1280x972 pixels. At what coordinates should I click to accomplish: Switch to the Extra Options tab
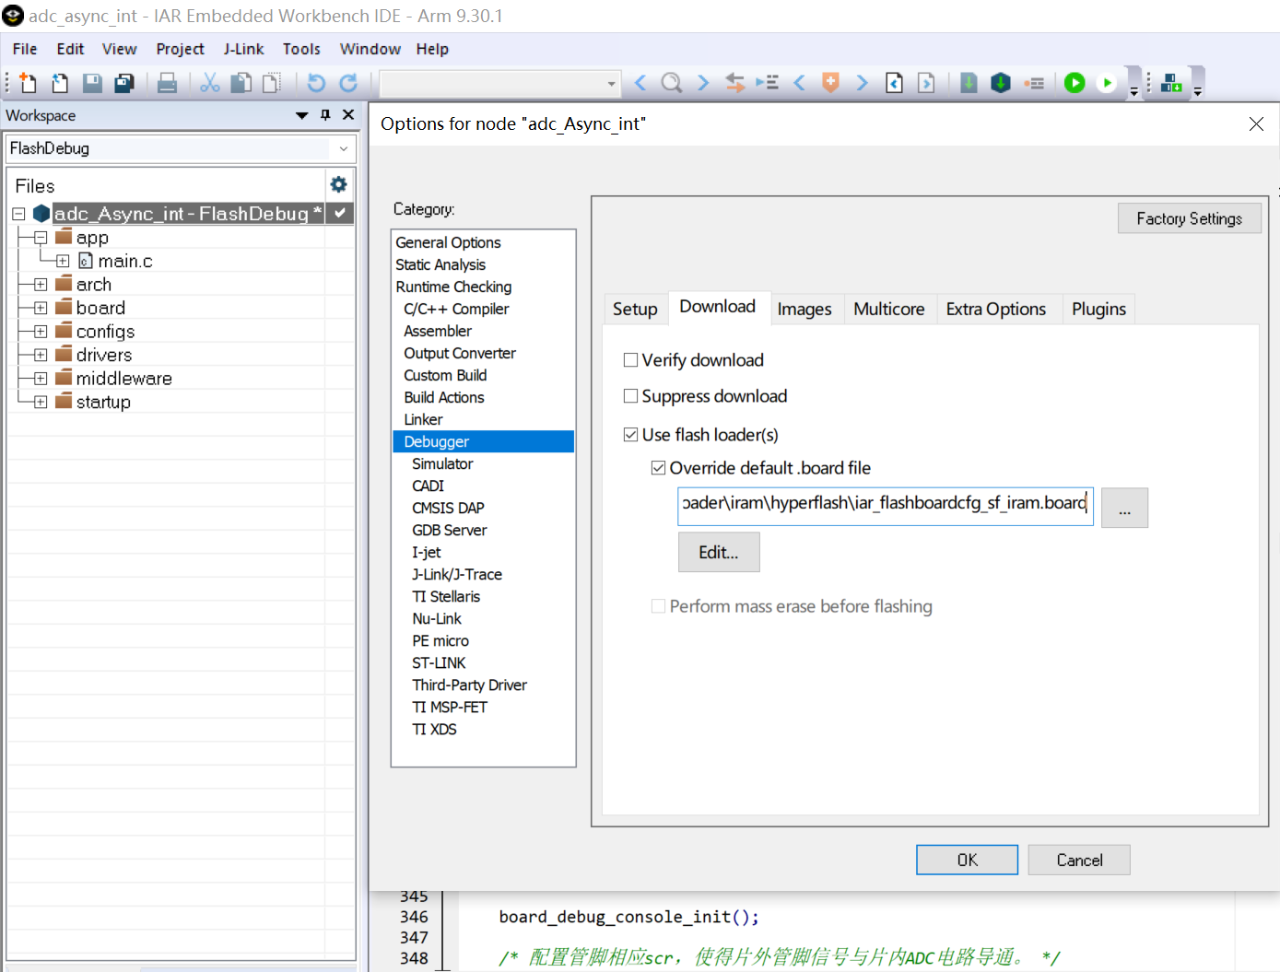996,309
